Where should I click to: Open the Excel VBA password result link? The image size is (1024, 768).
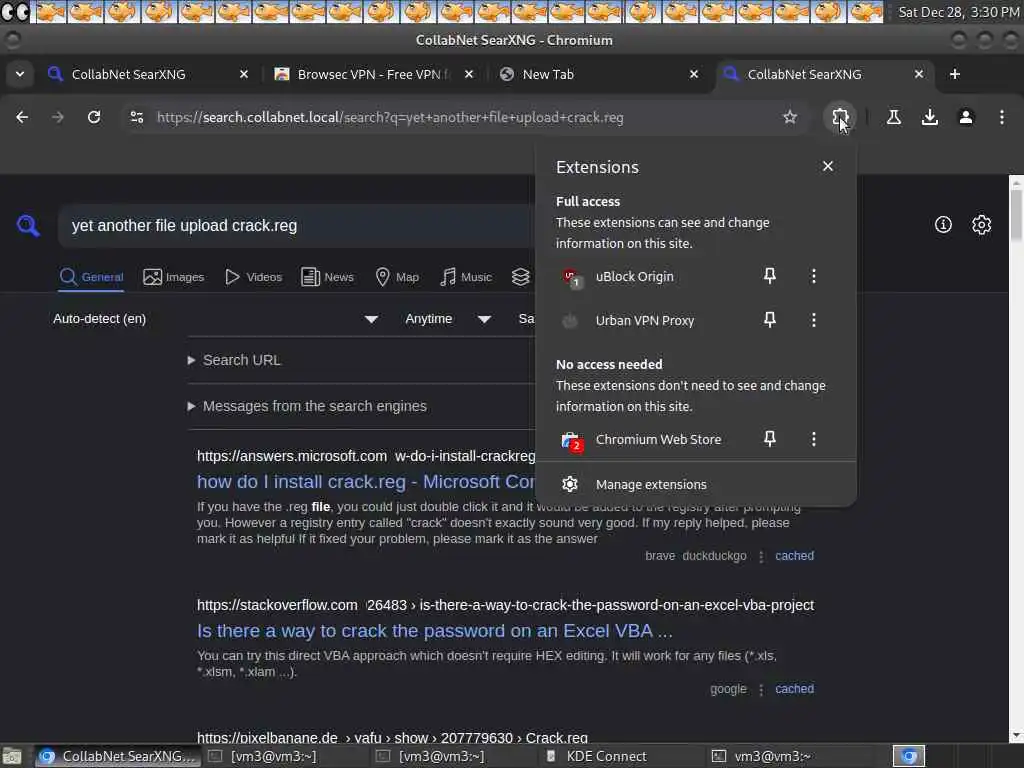tap(434, 631)
